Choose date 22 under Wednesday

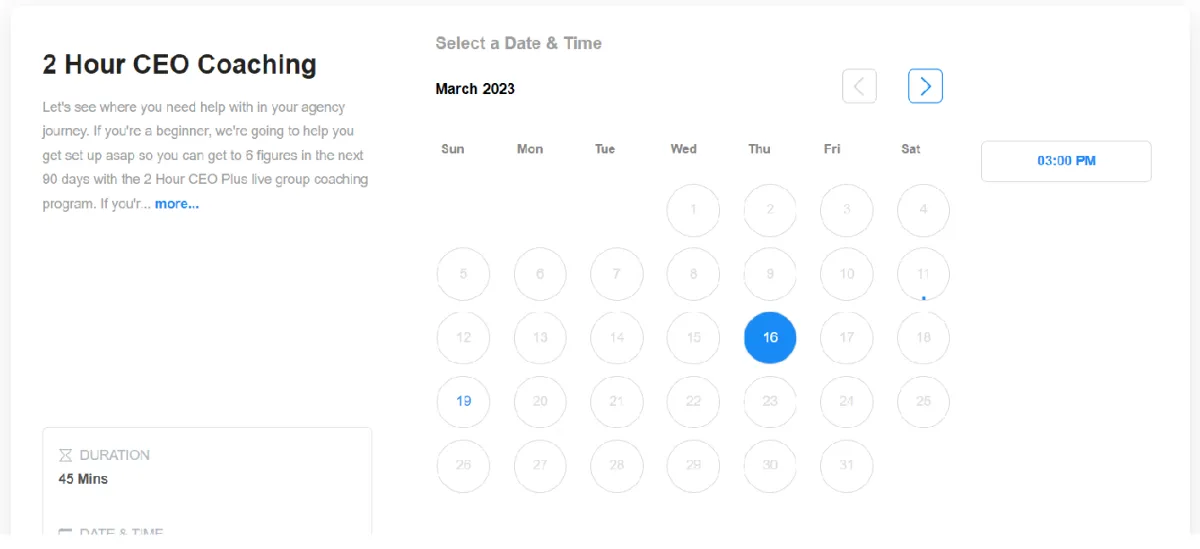pos(693,402)
